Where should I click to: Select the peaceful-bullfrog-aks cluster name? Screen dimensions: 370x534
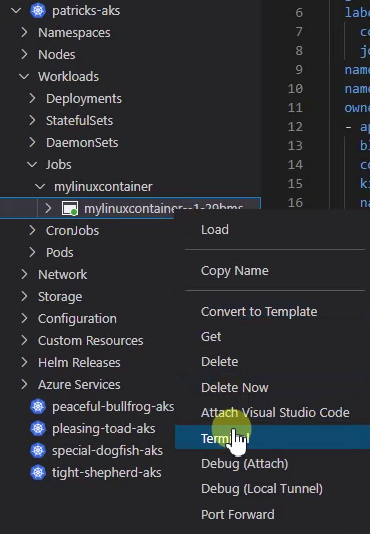point(113,407)
